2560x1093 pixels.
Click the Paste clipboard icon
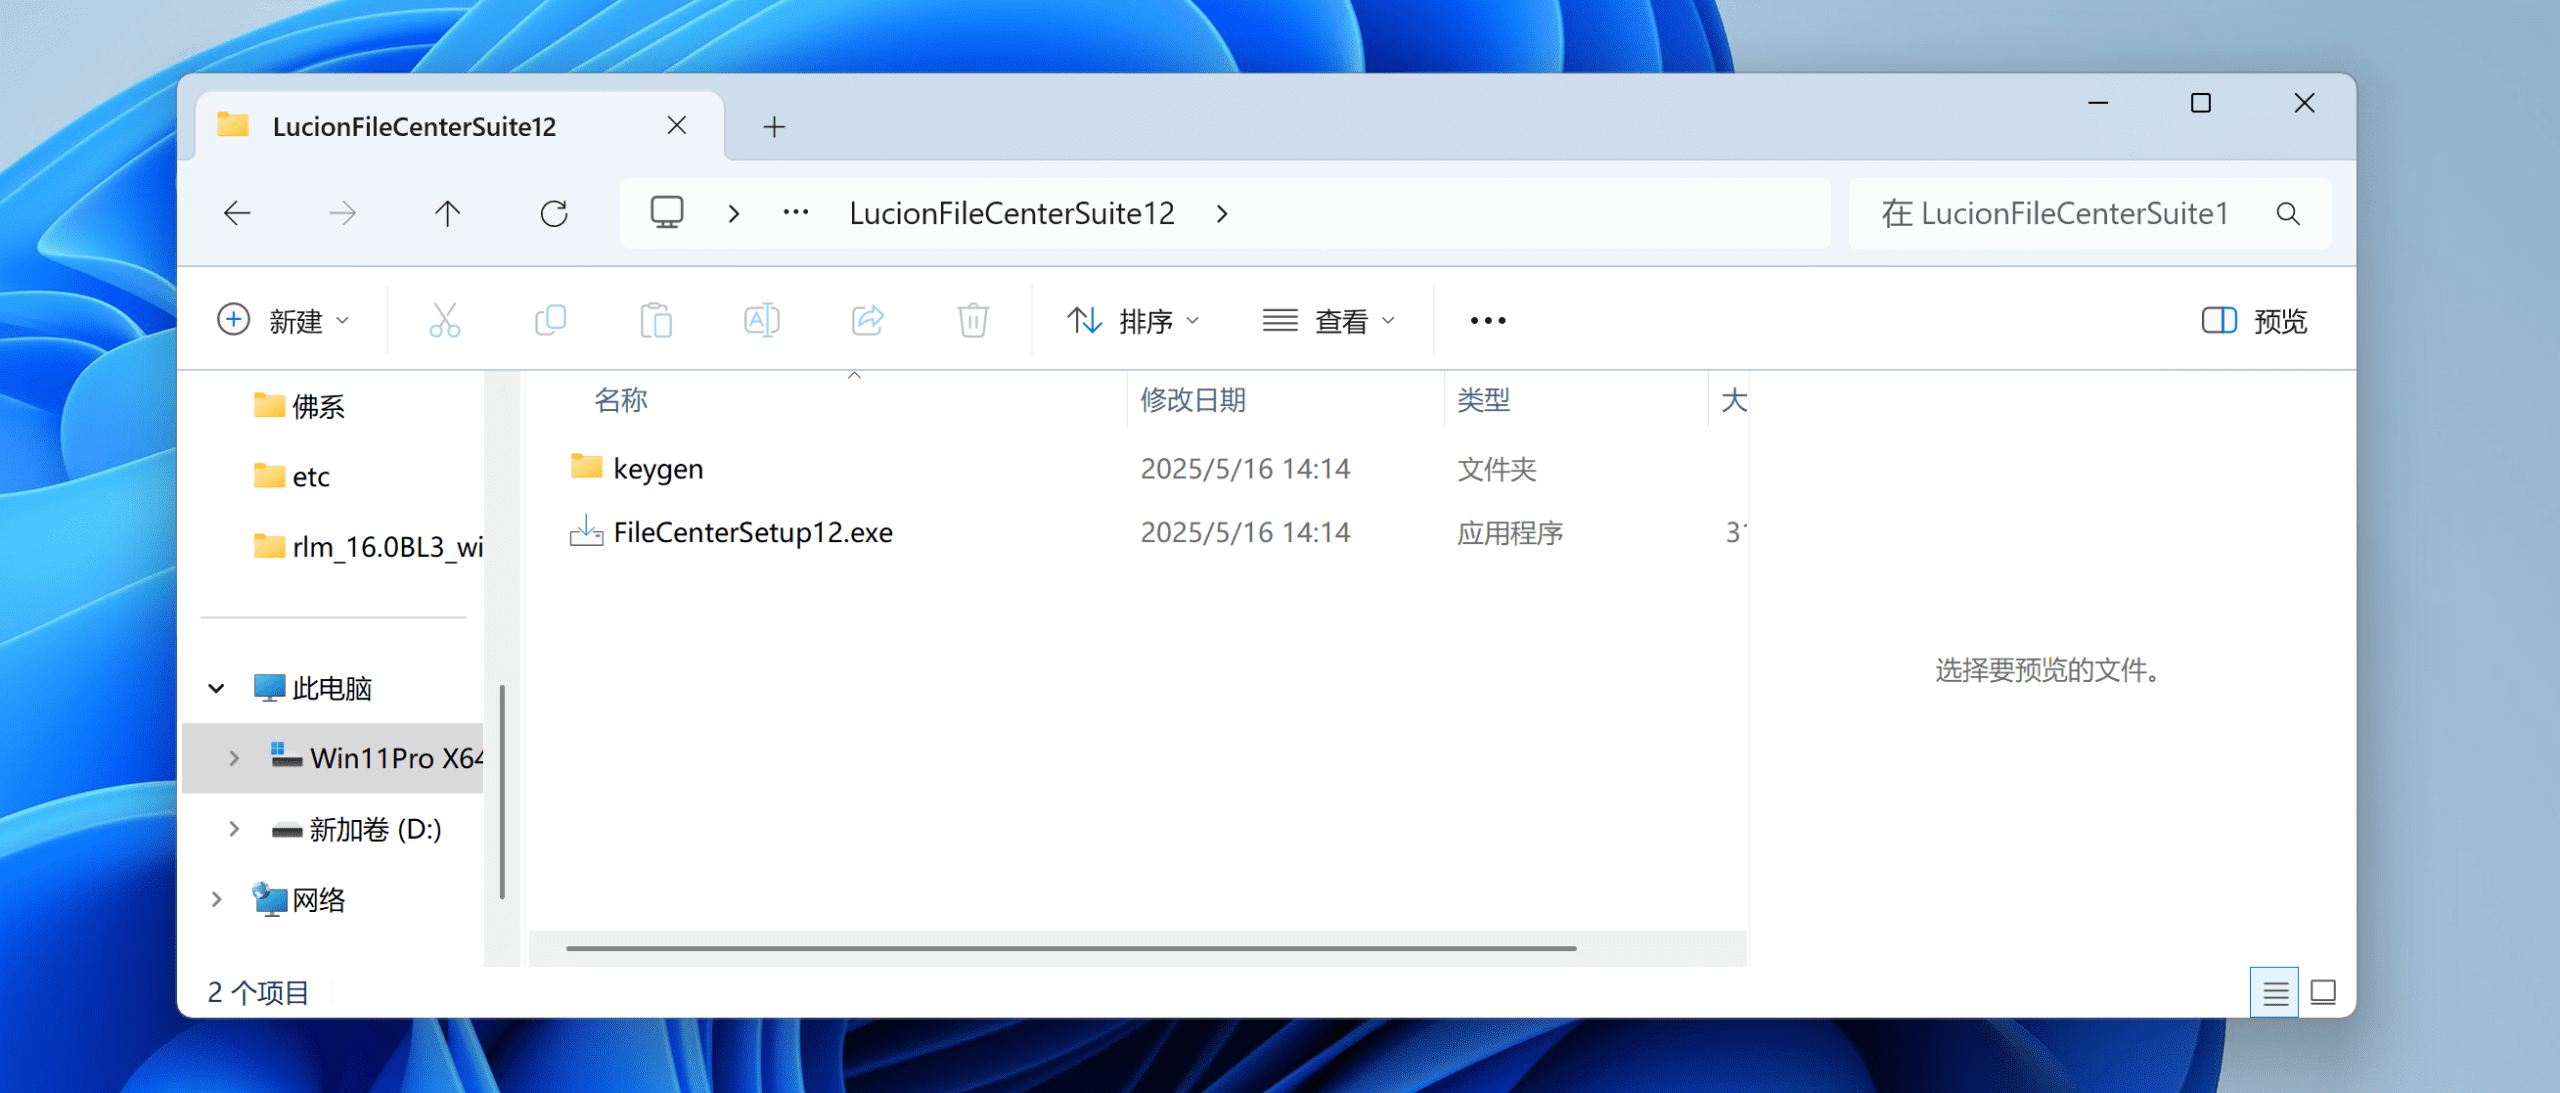(656, 321)
